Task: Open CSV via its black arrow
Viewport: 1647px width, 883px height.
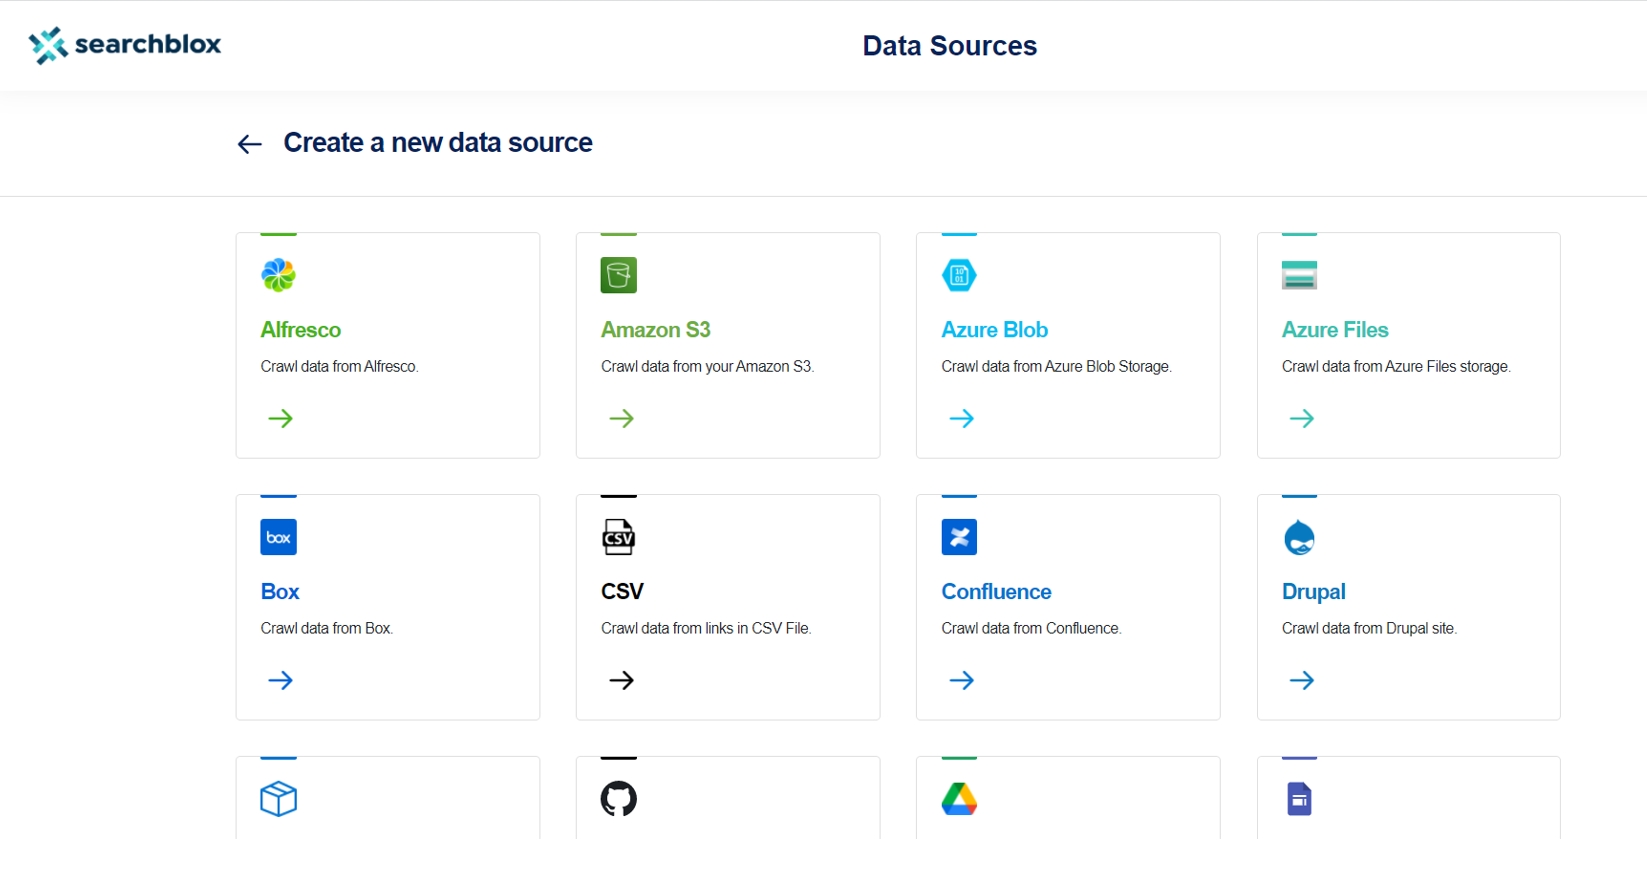Action: [622, 680]
